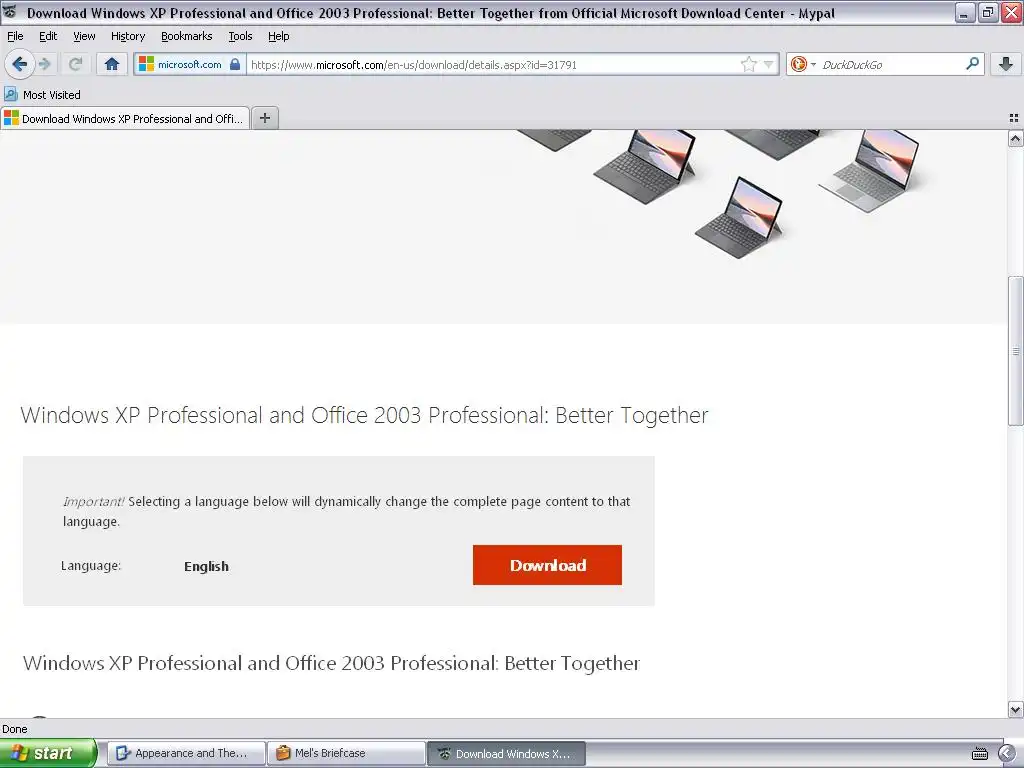The height and width of the screenshot is (768, 1024).
Task: Select the Download Windows XP Professional tab
Action: click(125, 118)
